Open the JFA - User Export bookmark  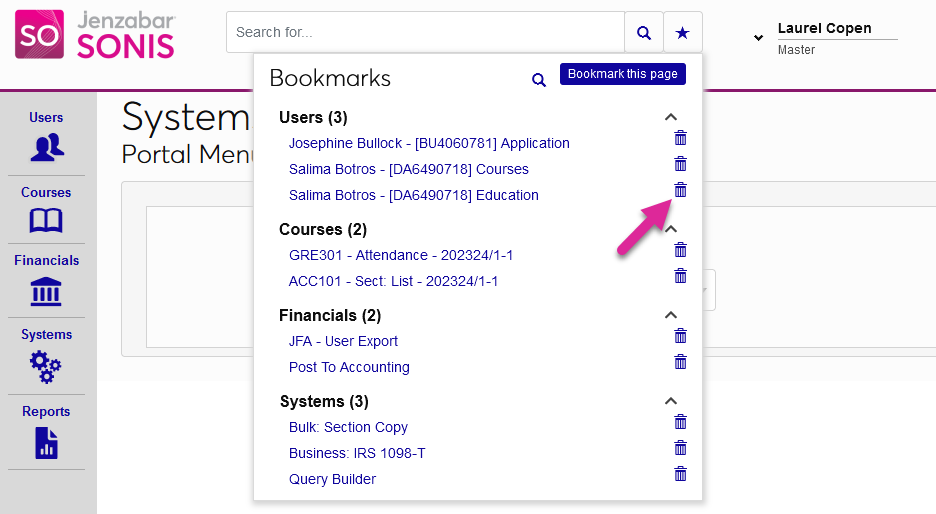[343, 341]
